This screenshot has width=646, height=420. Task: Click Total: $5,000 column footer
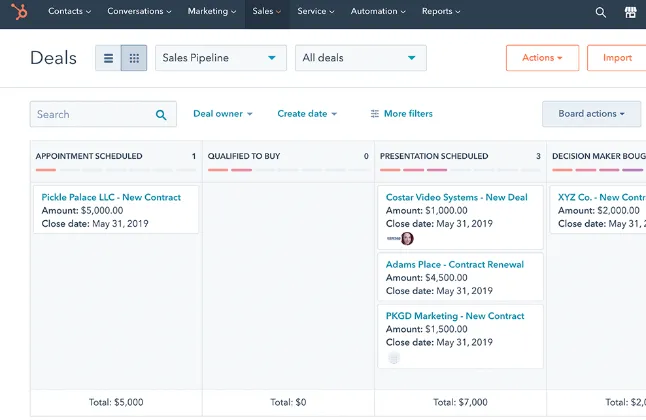click(x=116, y=402)
